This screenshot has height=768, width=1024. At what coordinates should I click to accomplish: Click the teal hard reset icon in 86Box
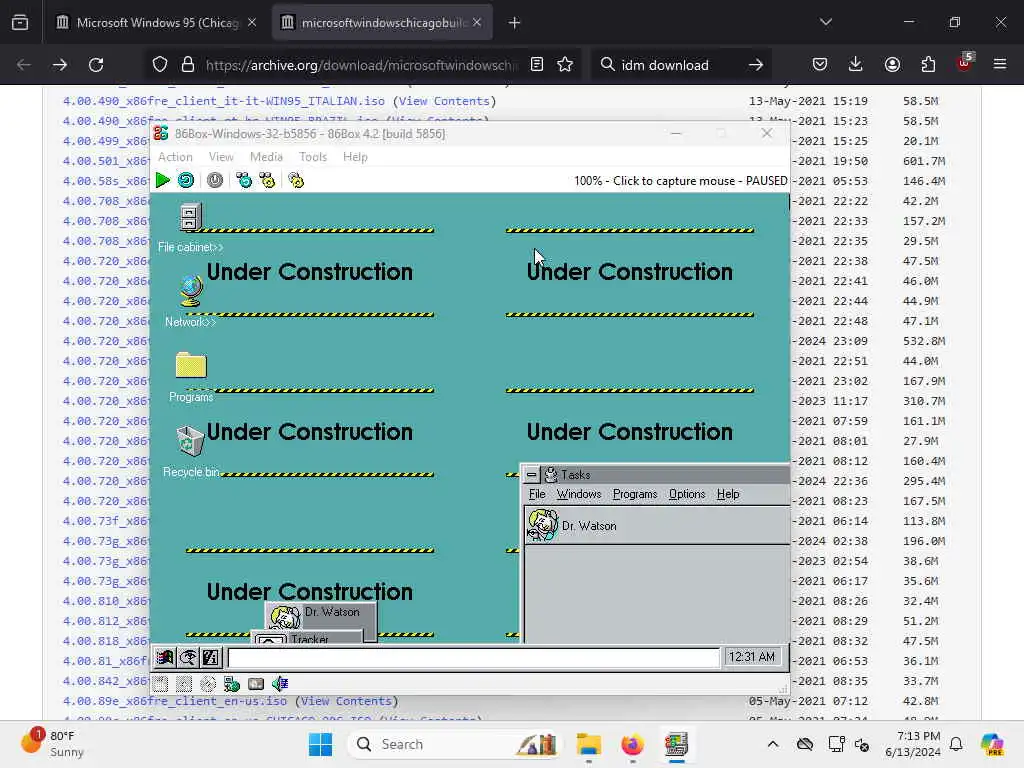pyautogui.click(x=186, y=180)
